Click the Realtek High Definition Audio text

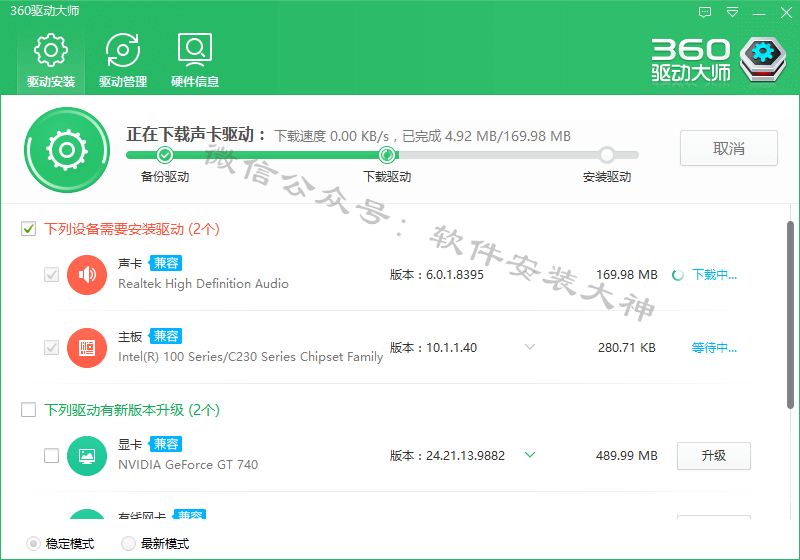tap(203, 284)
